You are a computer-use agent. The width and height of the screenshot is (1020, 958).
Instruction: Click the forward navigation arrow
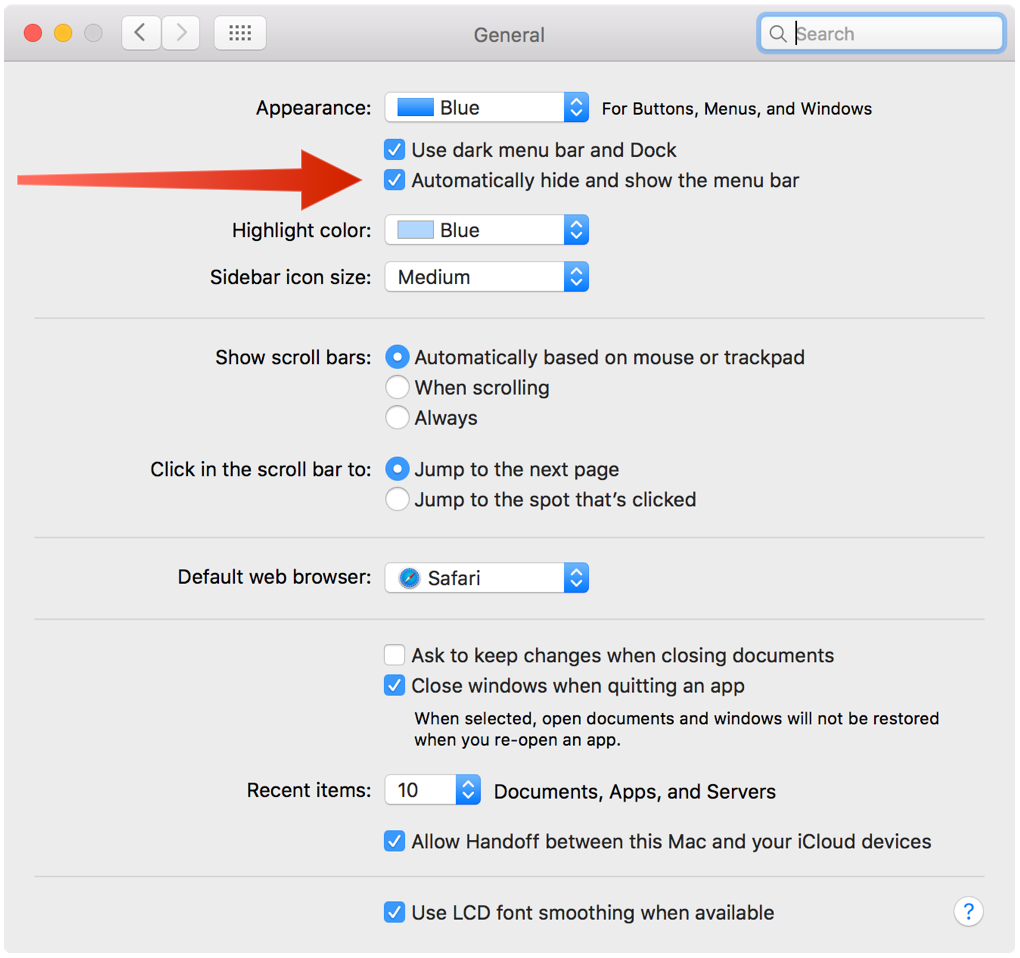point(180,33)
